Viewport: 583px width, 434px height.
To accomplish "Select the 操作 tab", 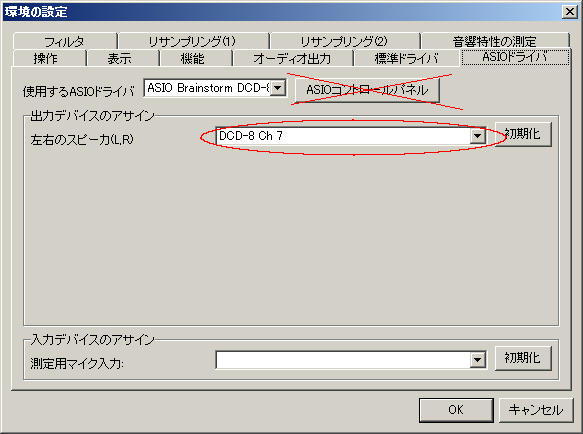I will point(46,58).
